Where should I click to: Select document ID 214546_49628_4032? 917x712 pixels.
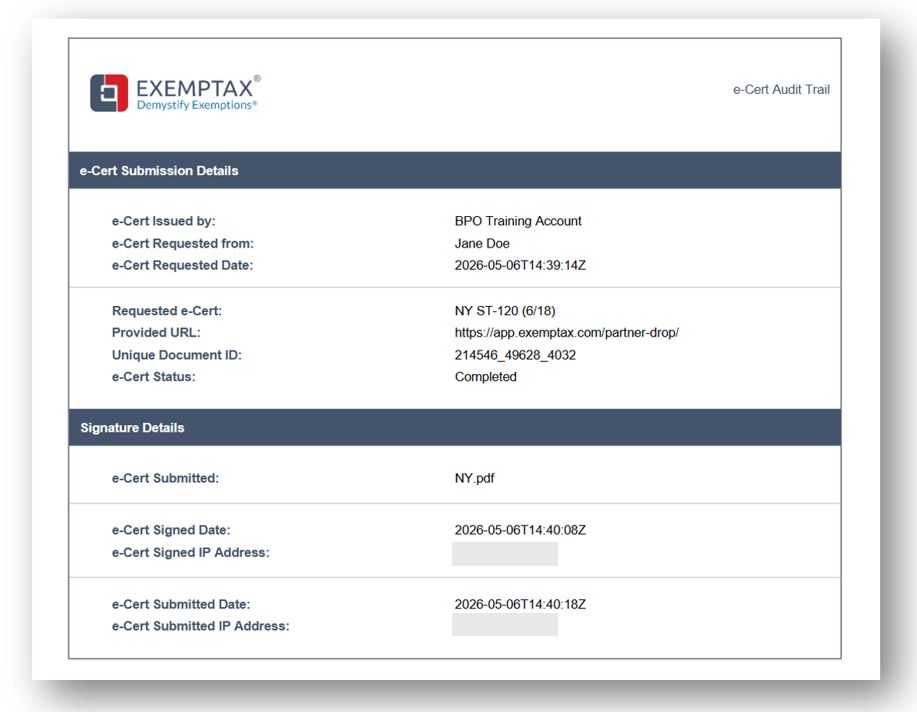coord(515,355)
